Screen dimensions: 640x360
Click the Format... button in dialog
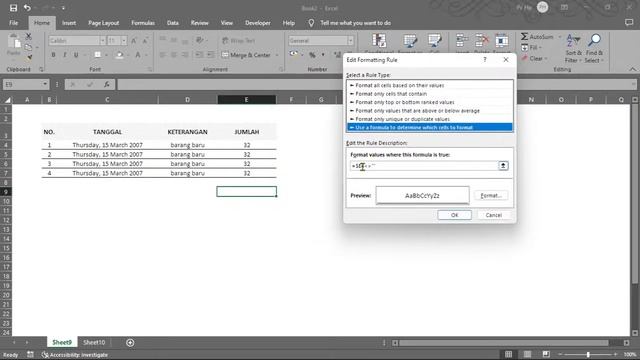(491, 196)
